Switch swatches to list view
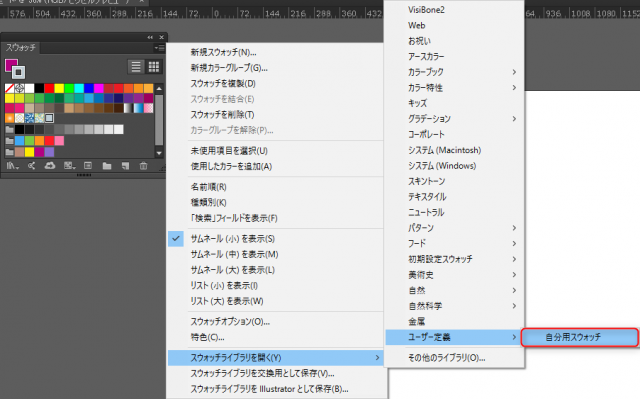Image resolution: width=640 pixels, height=399 pixels. click(x=136, y=66)
